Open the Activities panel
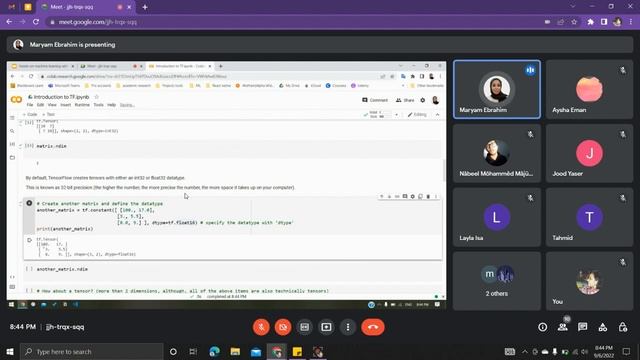640x360 pixels. pyautogui.click(x=602, y=327)
